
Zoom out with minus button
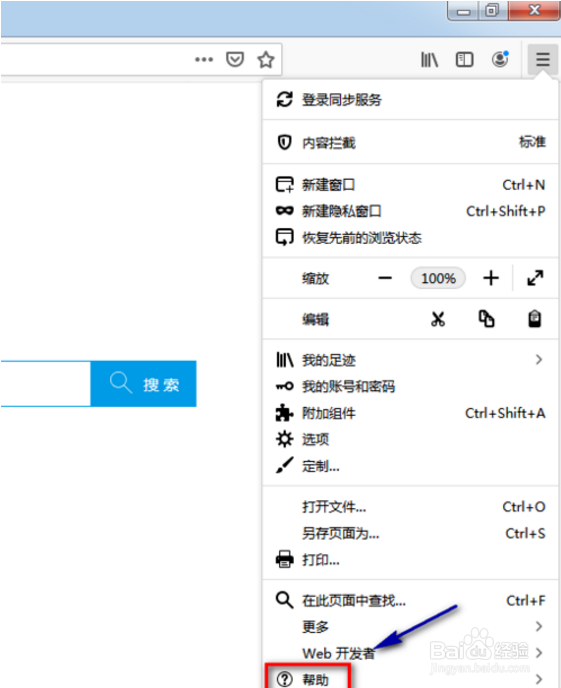(x=385, y=278)
